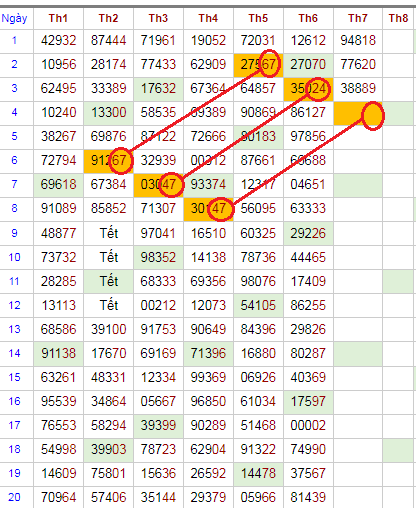Click cell value 72031
The width and height of the screenshot is (416, 508).
tap(258, 40)
